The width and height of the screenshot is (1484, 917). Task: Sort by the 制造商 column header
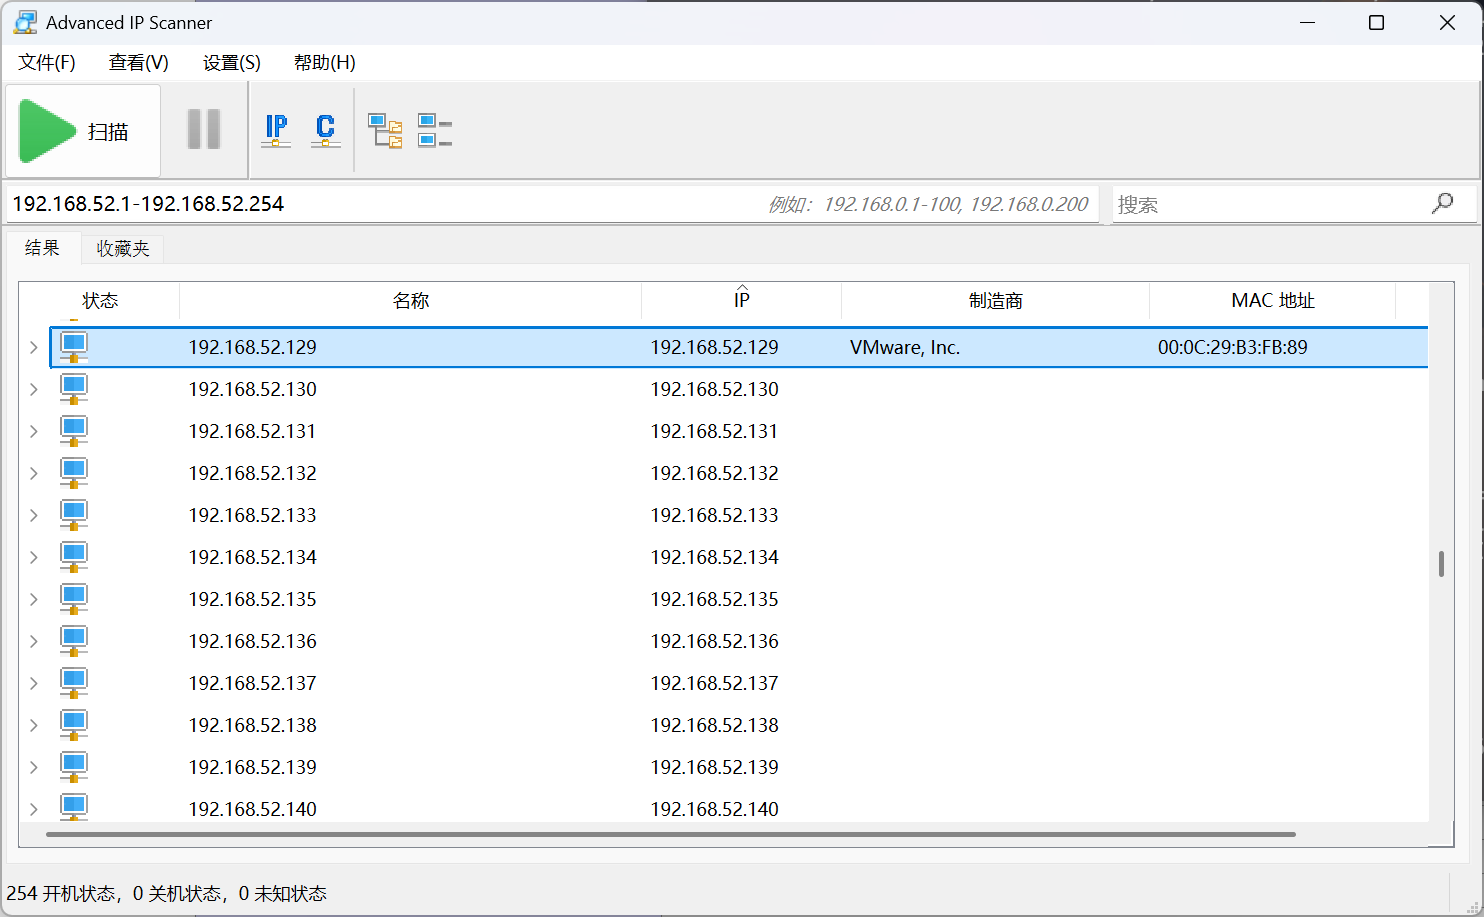point(995,301)
